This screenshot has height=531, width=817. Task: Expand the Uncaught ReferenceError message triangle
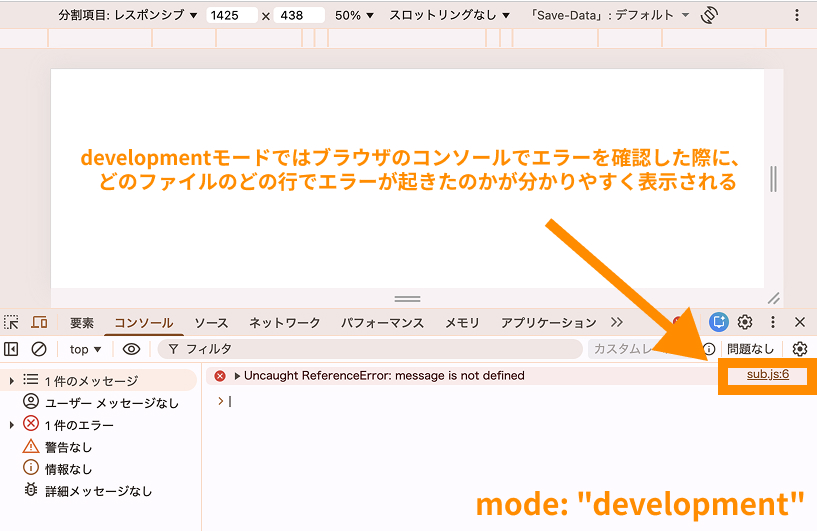point(237,376)
